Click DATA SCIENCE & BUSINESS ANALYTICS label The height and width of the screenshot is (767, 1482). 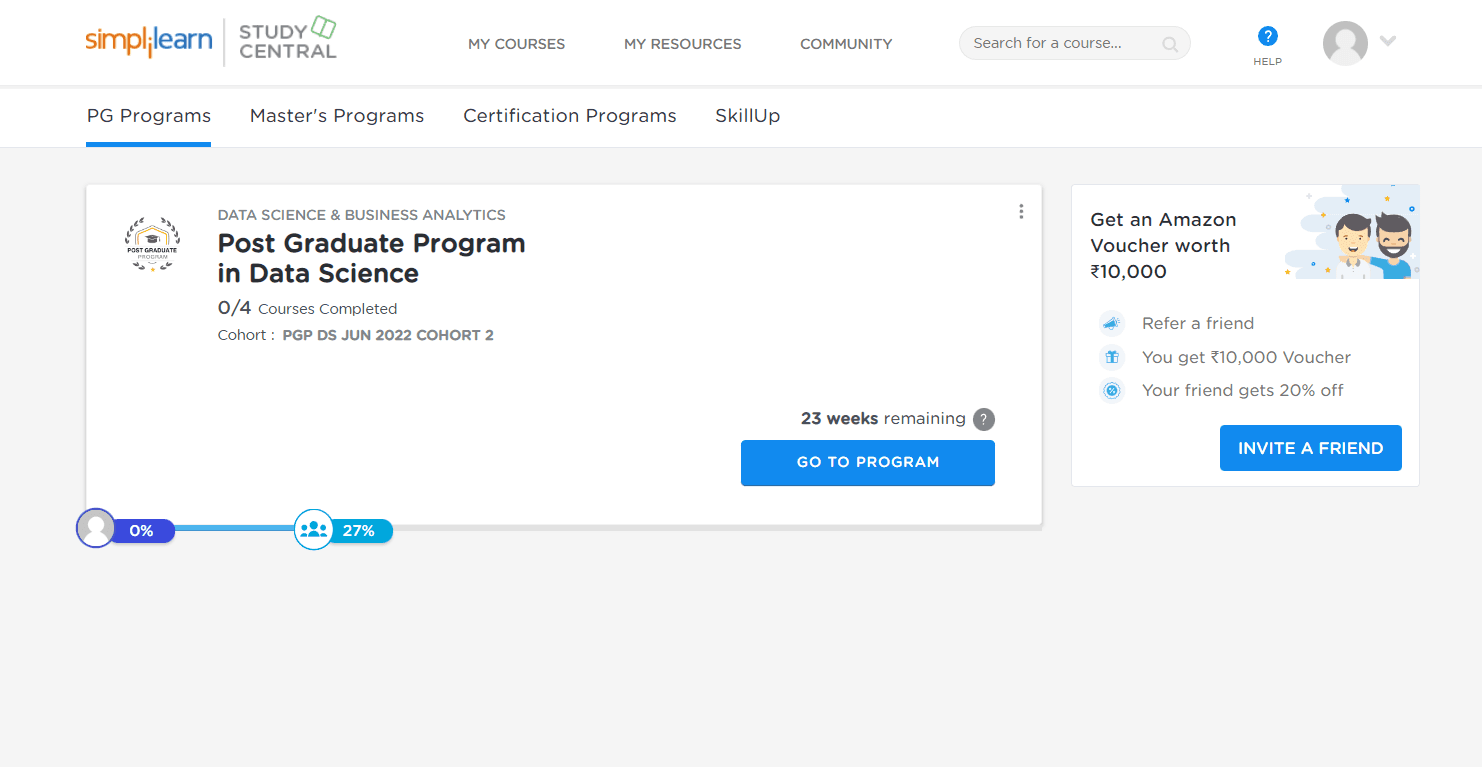click(x=362, y=215)
